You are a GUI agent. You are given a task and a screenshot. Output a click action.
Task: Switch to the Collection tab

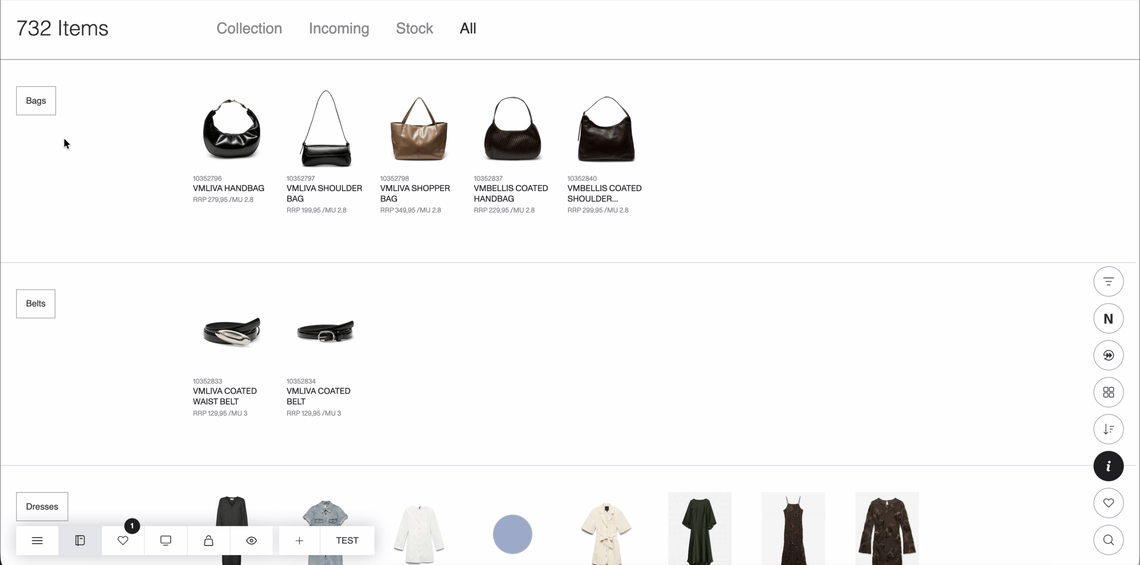tap(249, 29)
